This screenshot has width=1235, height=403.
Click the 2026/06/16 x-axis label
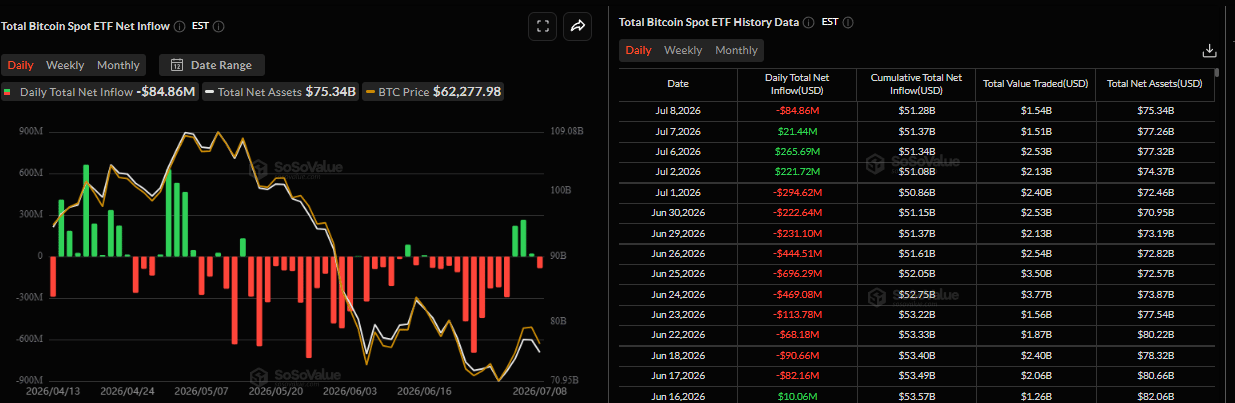422,393
